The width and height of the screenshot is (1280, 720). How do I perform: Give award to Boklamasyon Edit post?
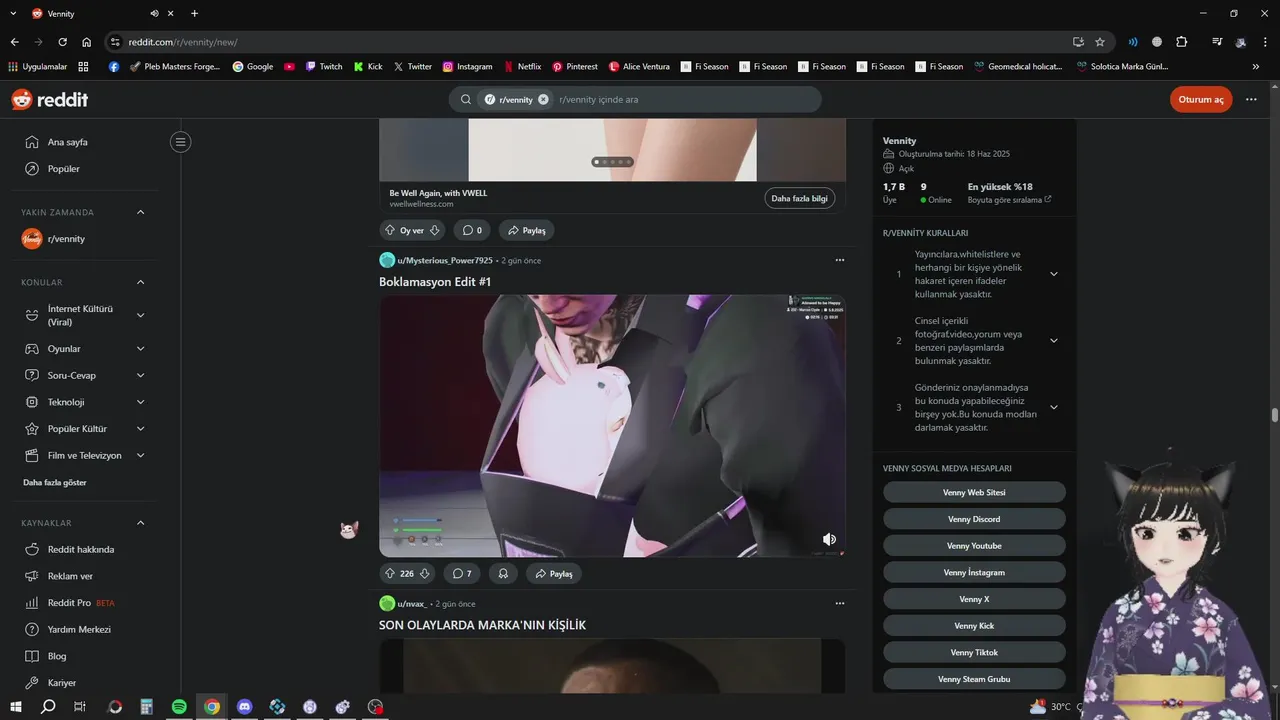pos(504,574)
